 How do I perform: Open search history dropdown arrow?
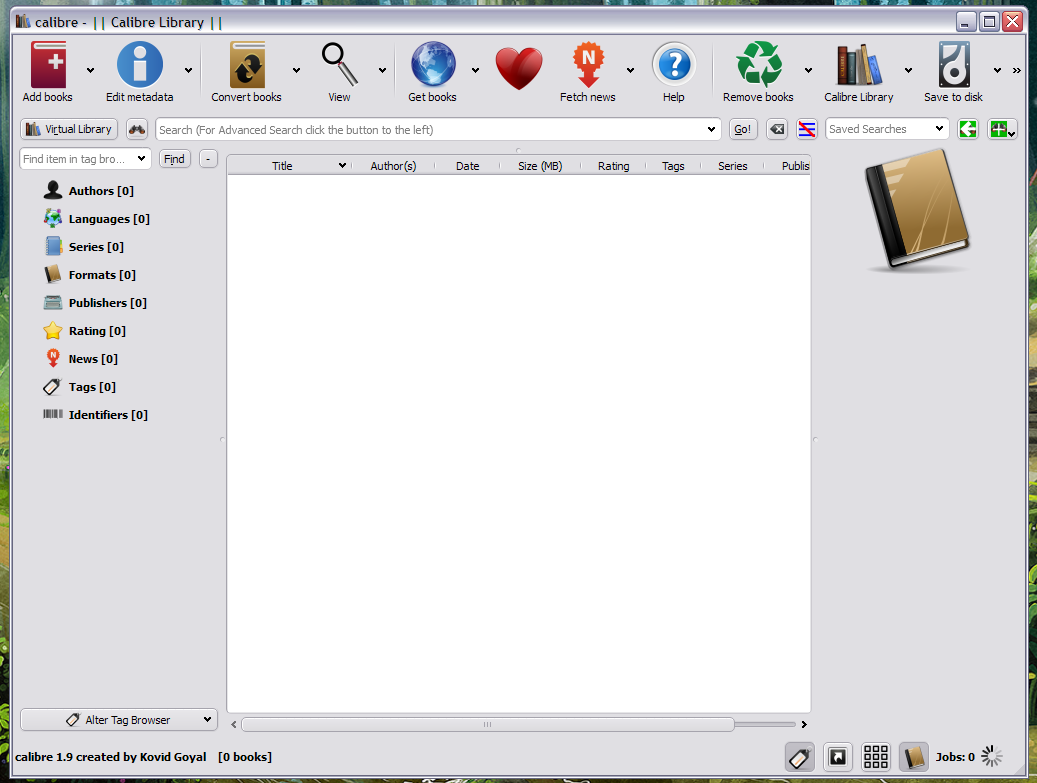point(711,130)
